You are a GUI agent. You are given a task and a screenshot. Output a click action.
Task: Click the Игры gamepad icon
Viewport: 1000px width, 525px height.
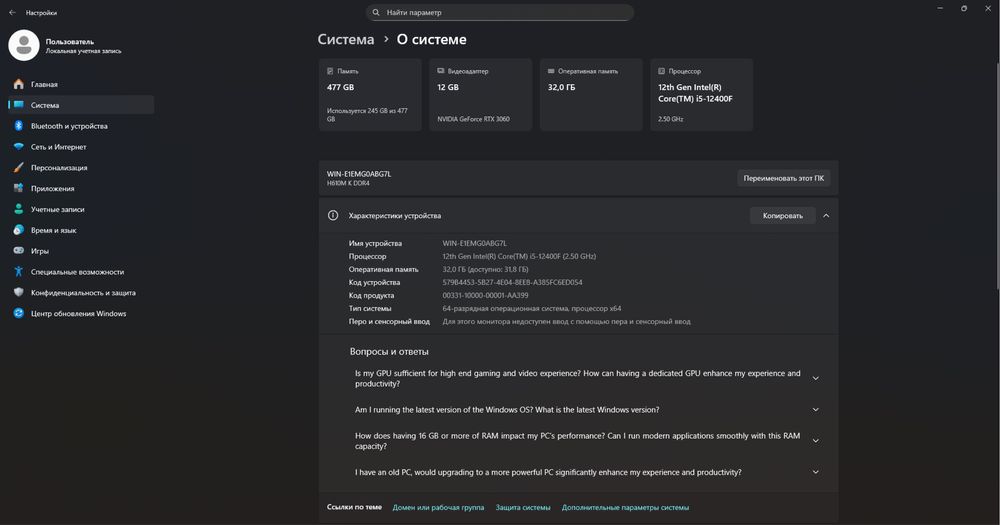coord(18,251)
